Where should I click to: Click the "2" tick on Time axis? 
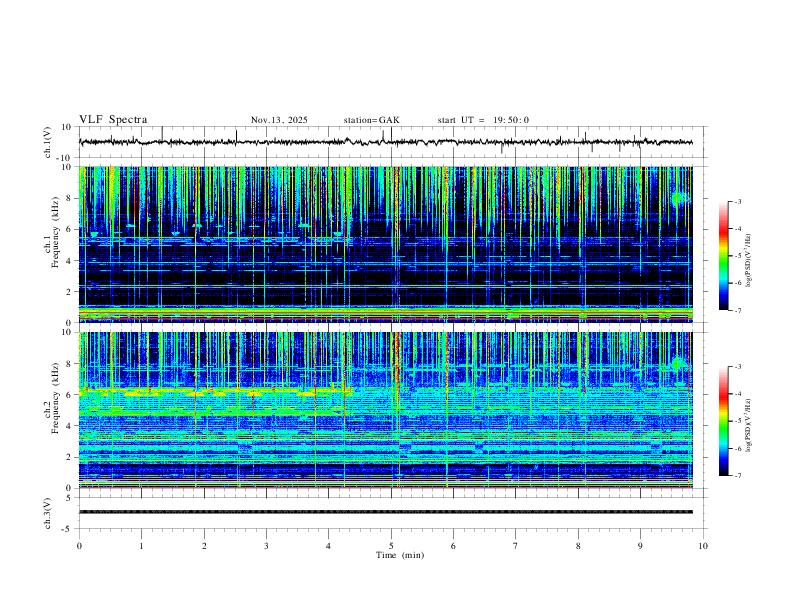[204, 546]
